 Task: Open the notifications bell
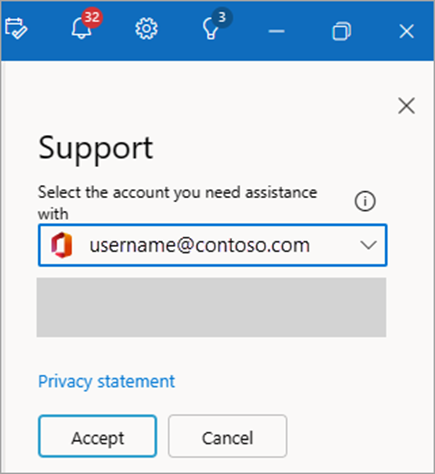tap(81, 27)
